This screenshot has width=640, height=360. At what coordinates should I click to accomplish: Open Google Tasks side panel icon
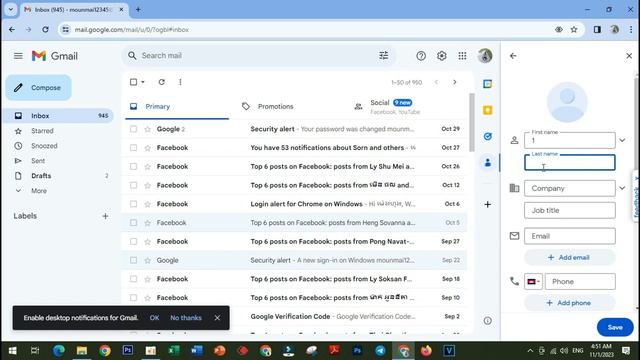tap(487, 136)
